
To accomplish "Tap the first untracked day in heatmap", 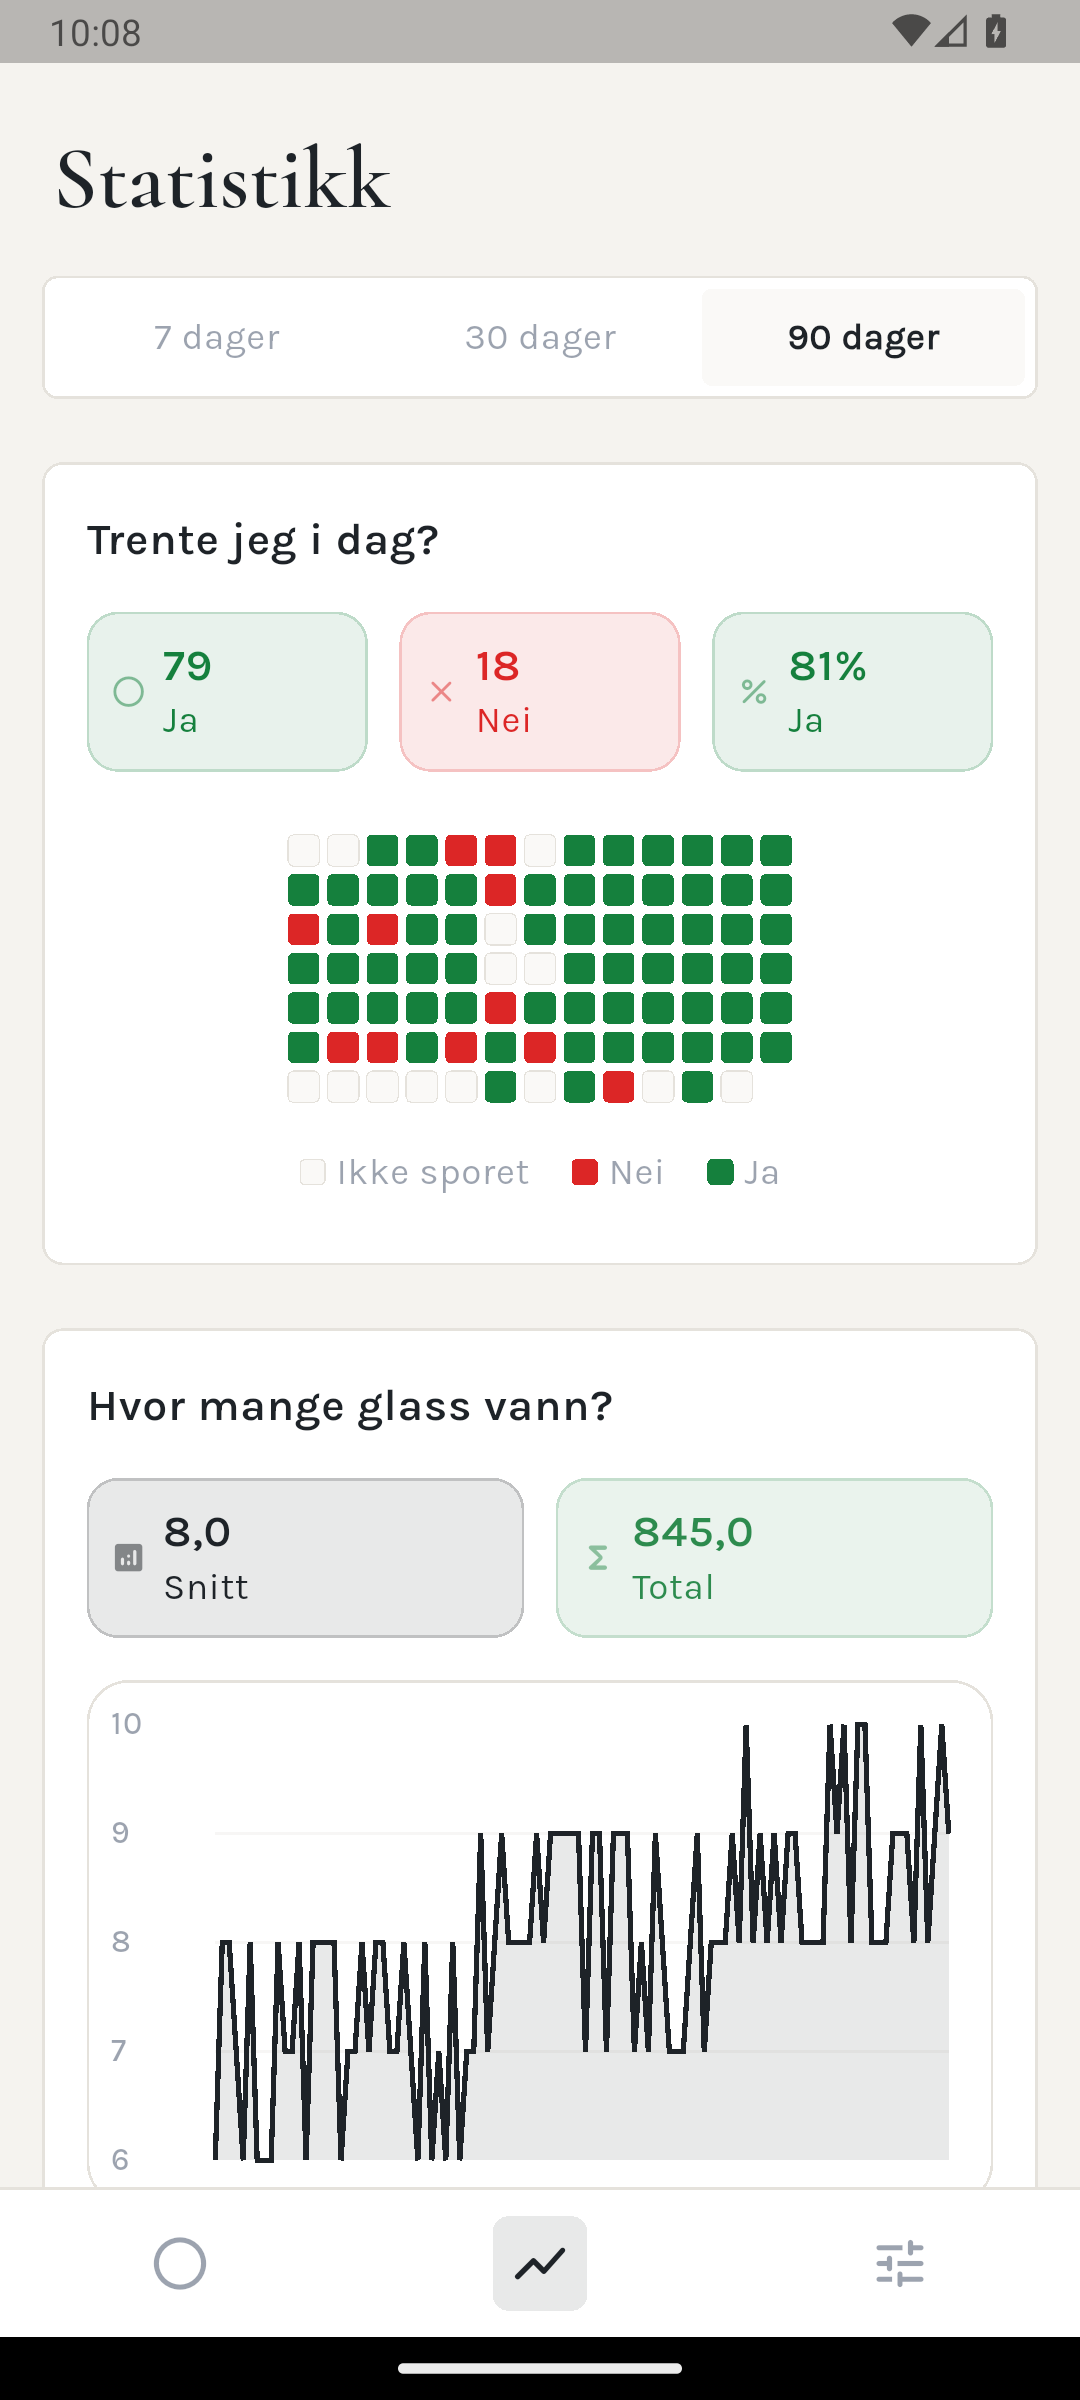I will 304,851.
